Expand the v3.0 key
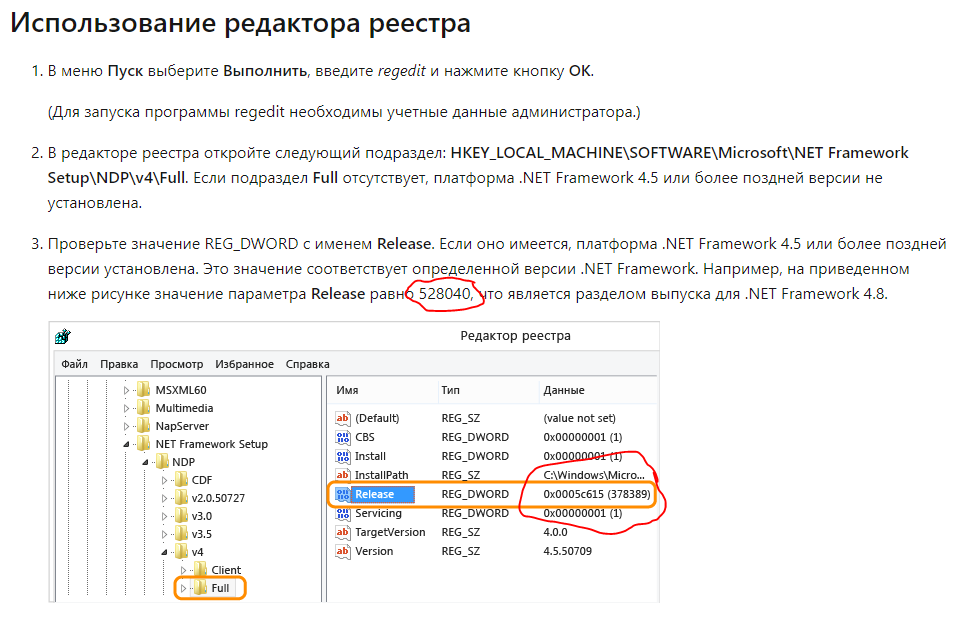 pyautogui.click(x=165, y=516)
